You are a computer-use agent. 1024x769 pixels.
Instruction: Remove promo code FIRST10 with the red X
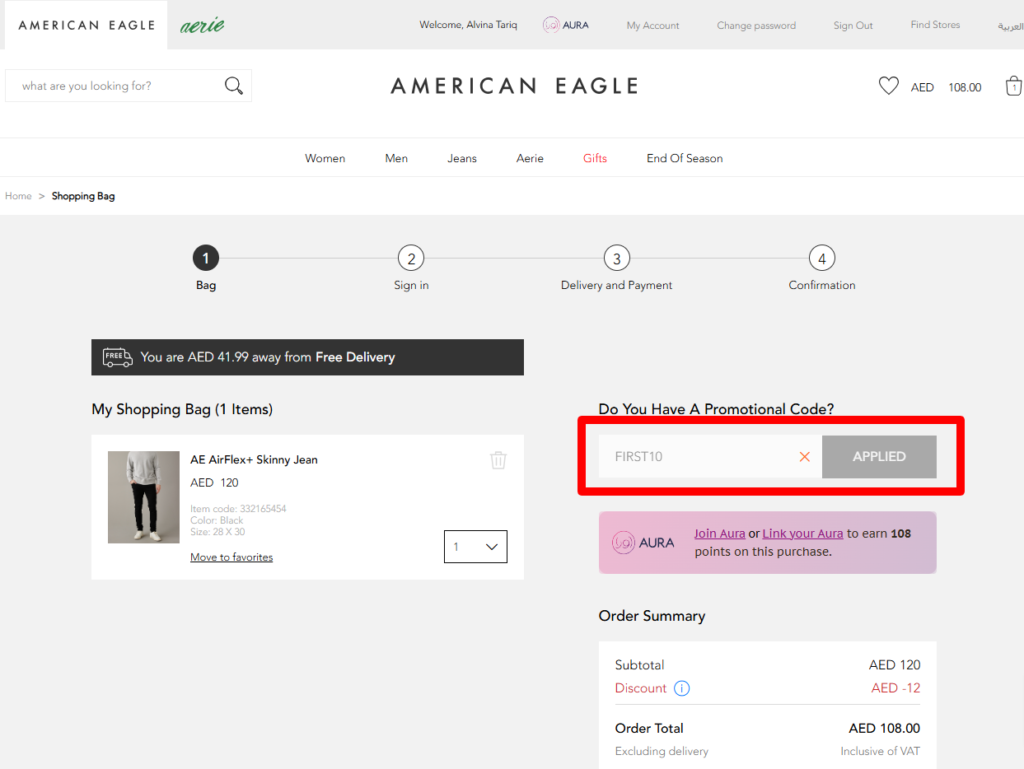click(804, 456)
